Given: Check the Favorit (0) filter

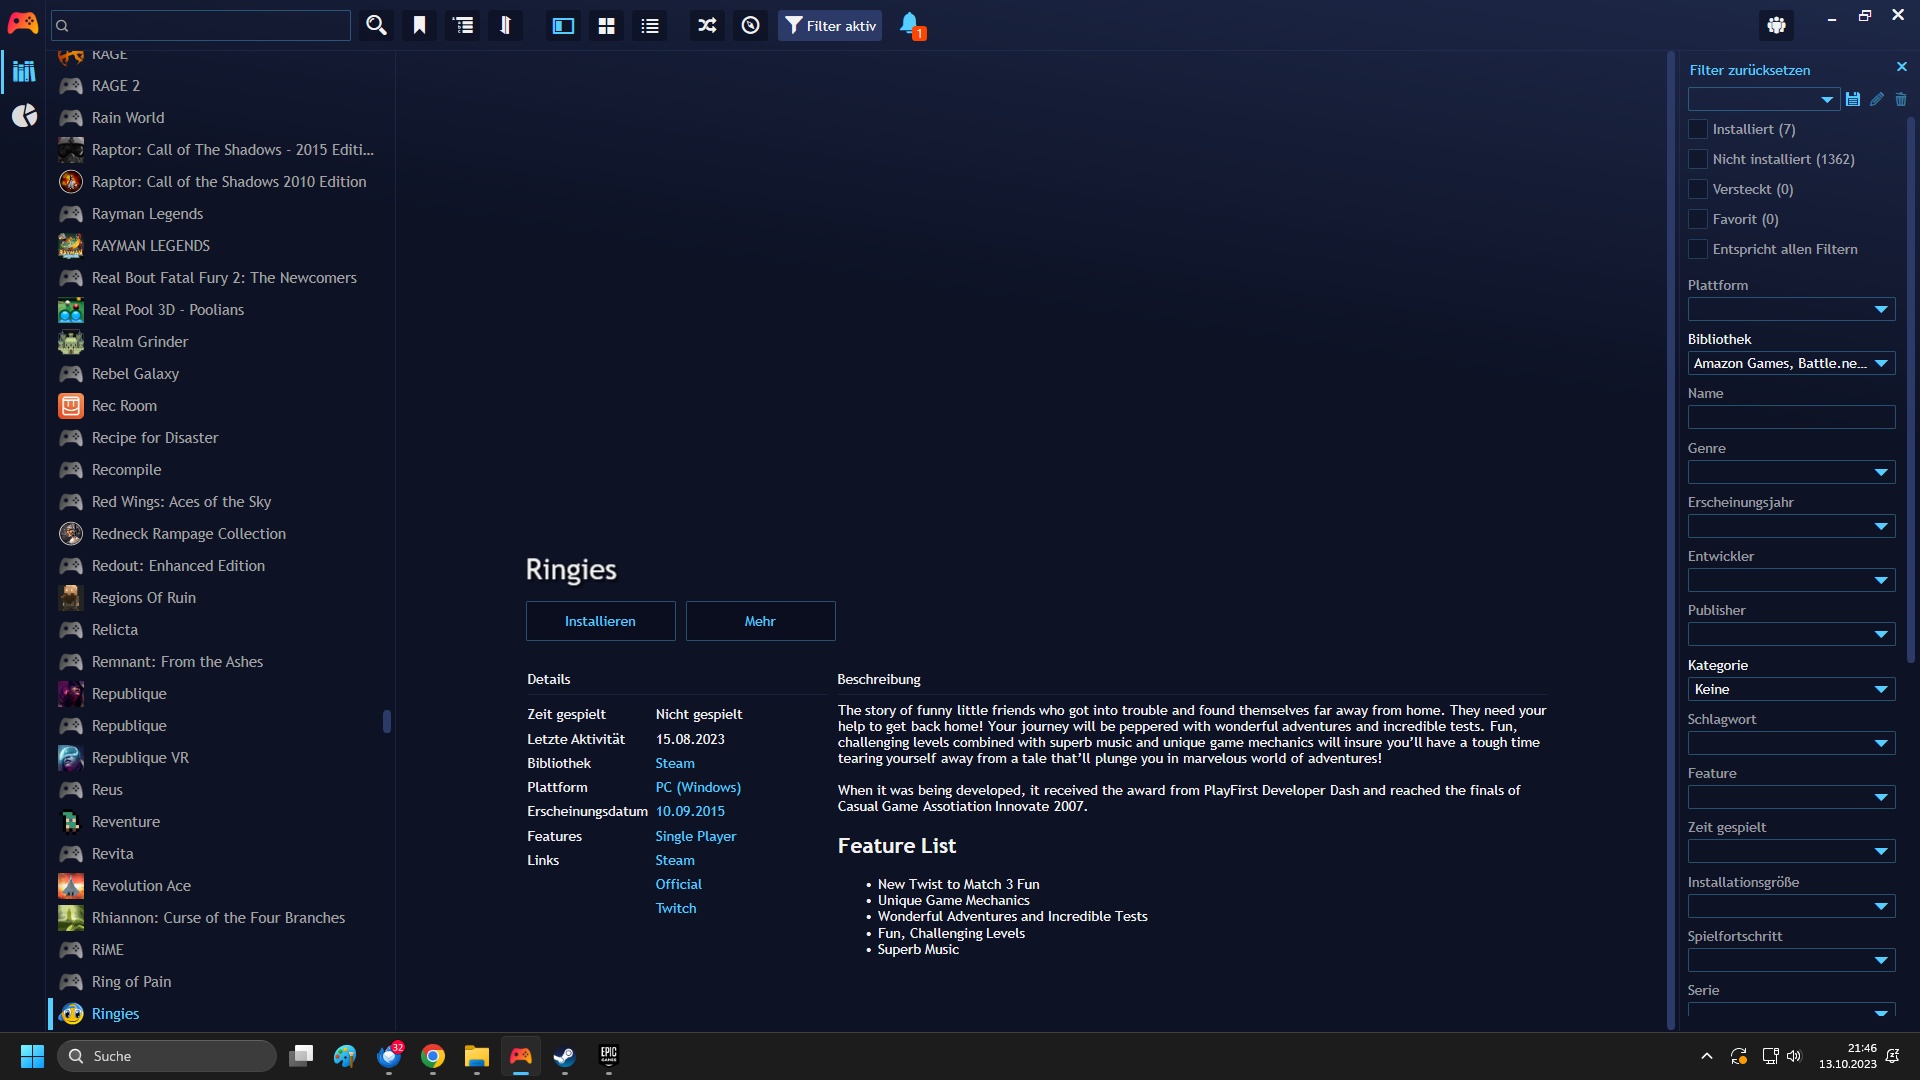Looking at the screenshot, I should click(x=1697, y=219).
